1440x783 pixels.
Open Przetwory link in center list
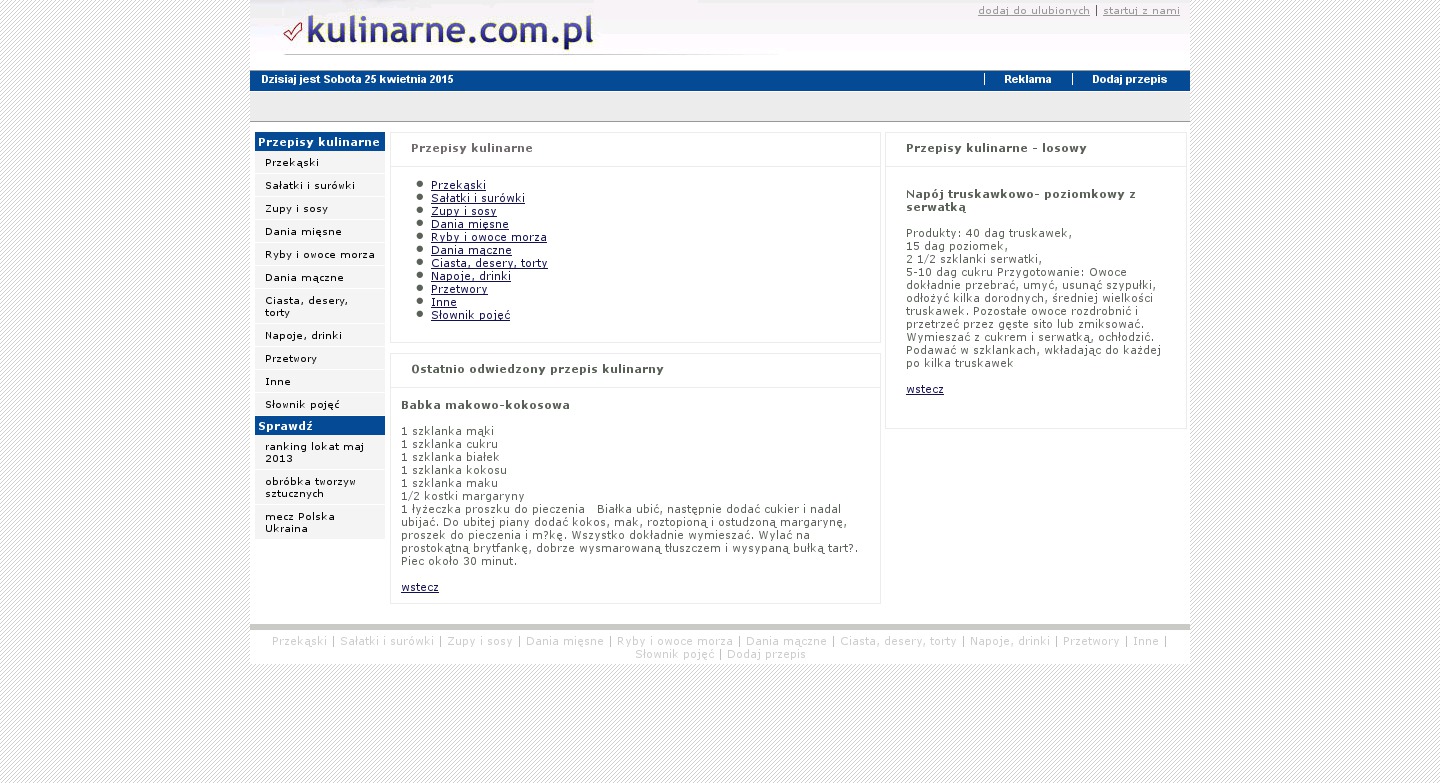(x=459, y=289)
